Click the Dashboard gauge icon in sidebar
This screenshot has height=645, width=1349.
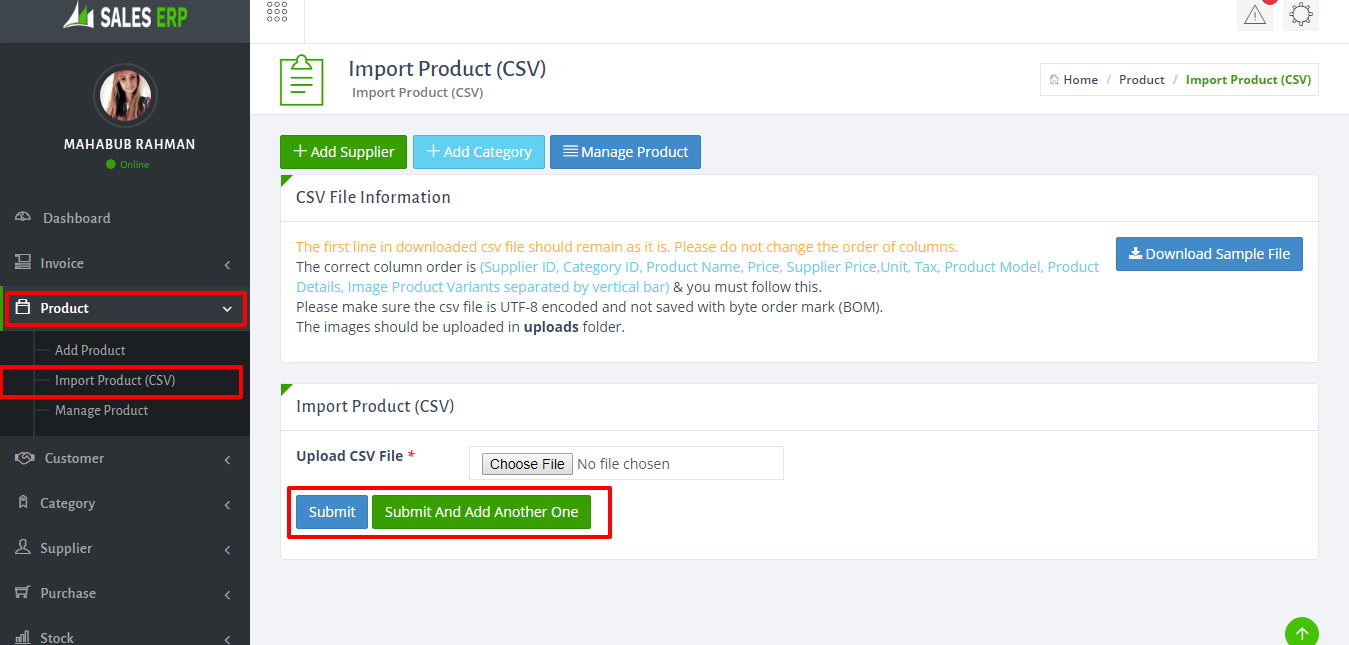point(22,218)
